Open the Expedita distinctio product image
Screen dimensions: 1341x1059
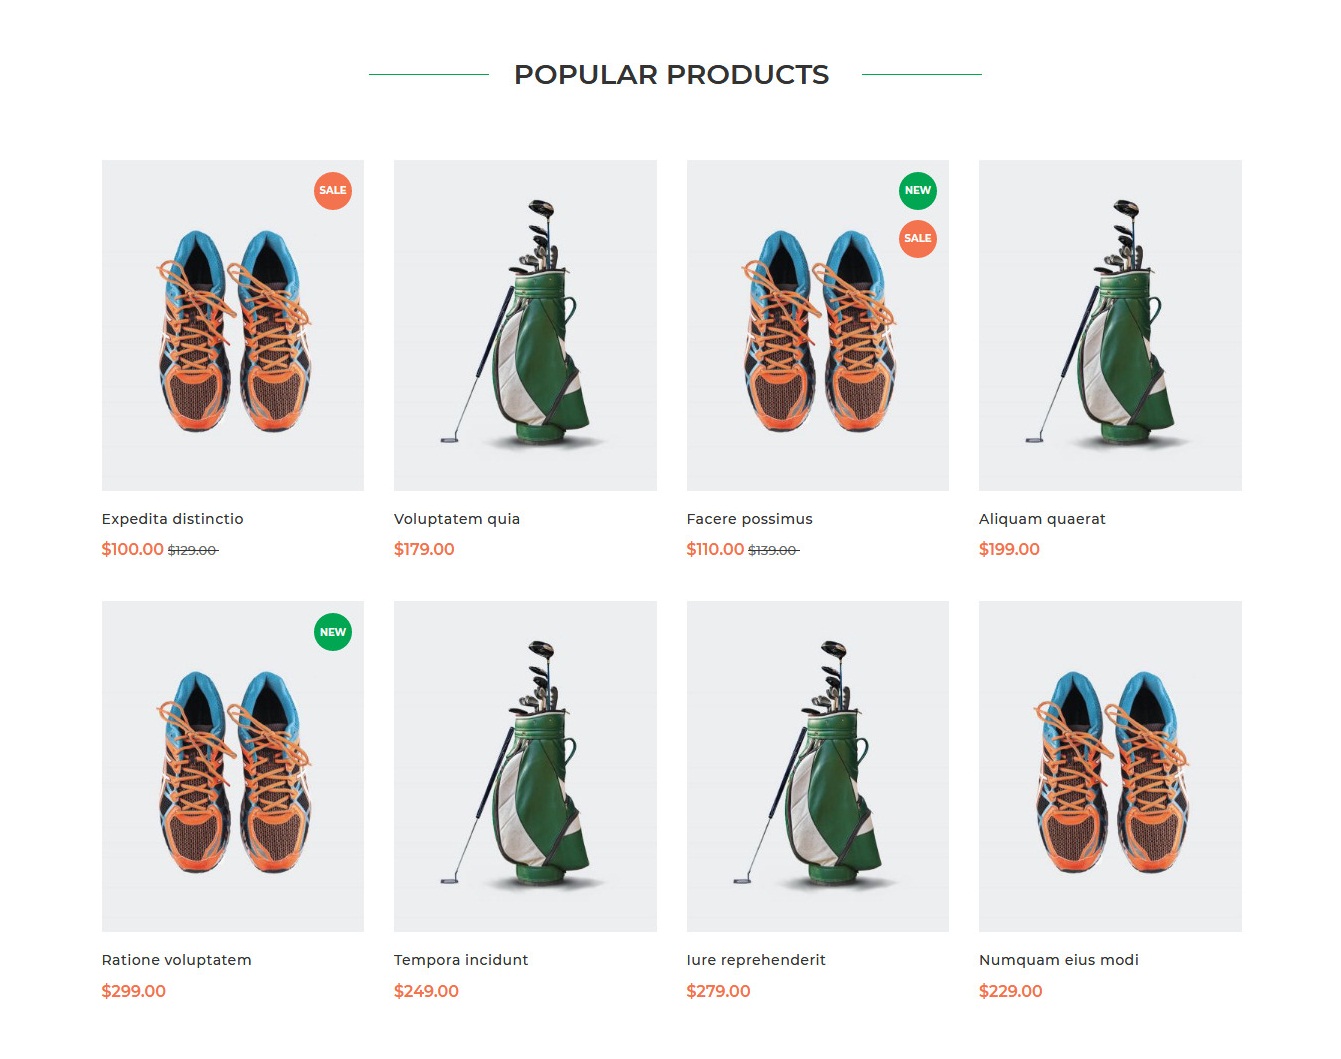tap(232, 325)
